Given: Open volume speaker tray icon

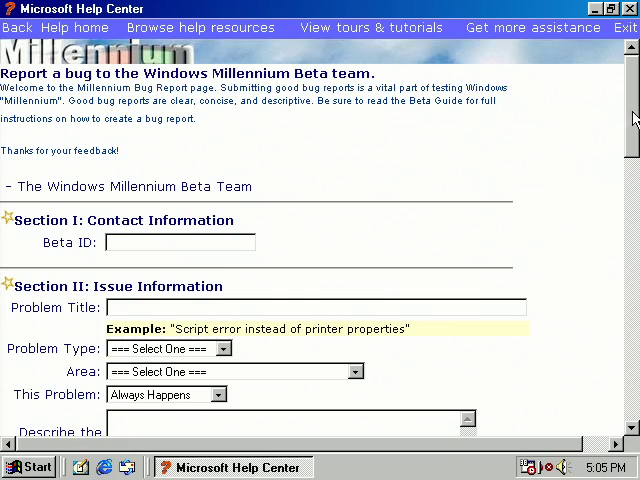Looking at the screenshot, I should click(x=564, y=467).
